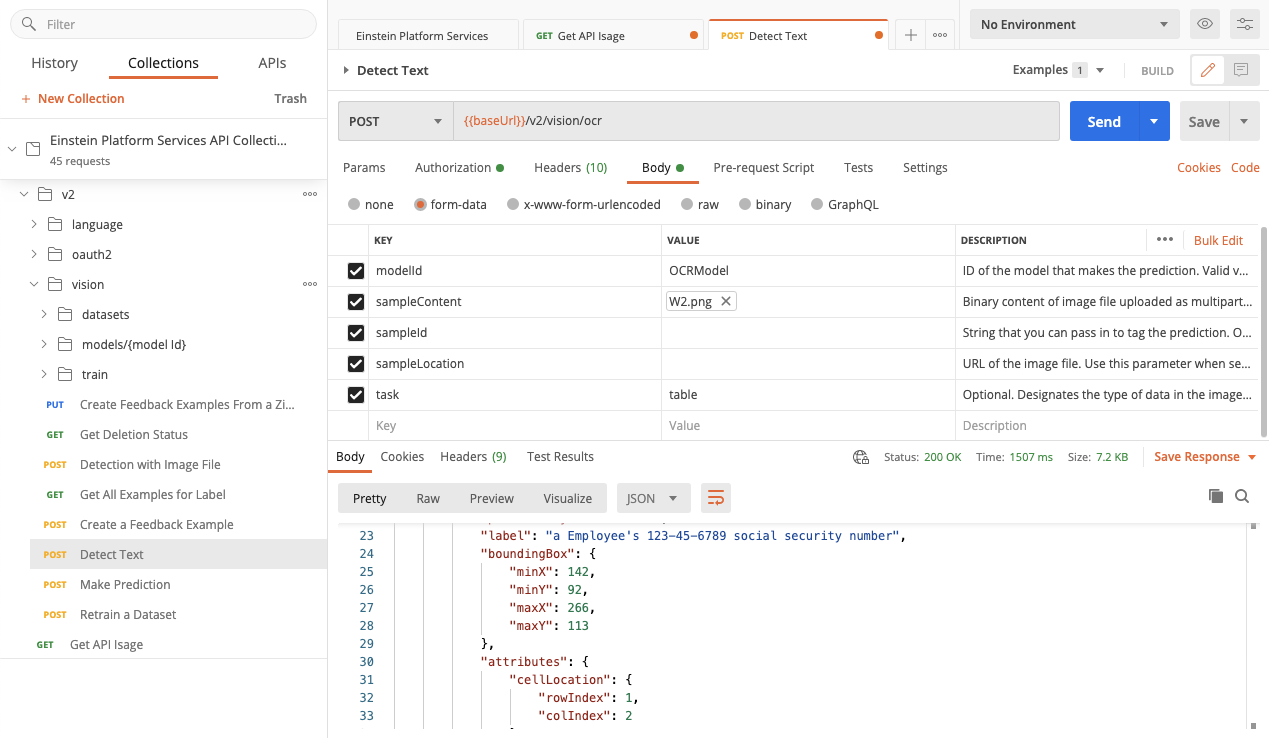Click the collection folder icon for Einstein Platform Services
This screenshot has width=1269, height=738.
click(33, 149)
